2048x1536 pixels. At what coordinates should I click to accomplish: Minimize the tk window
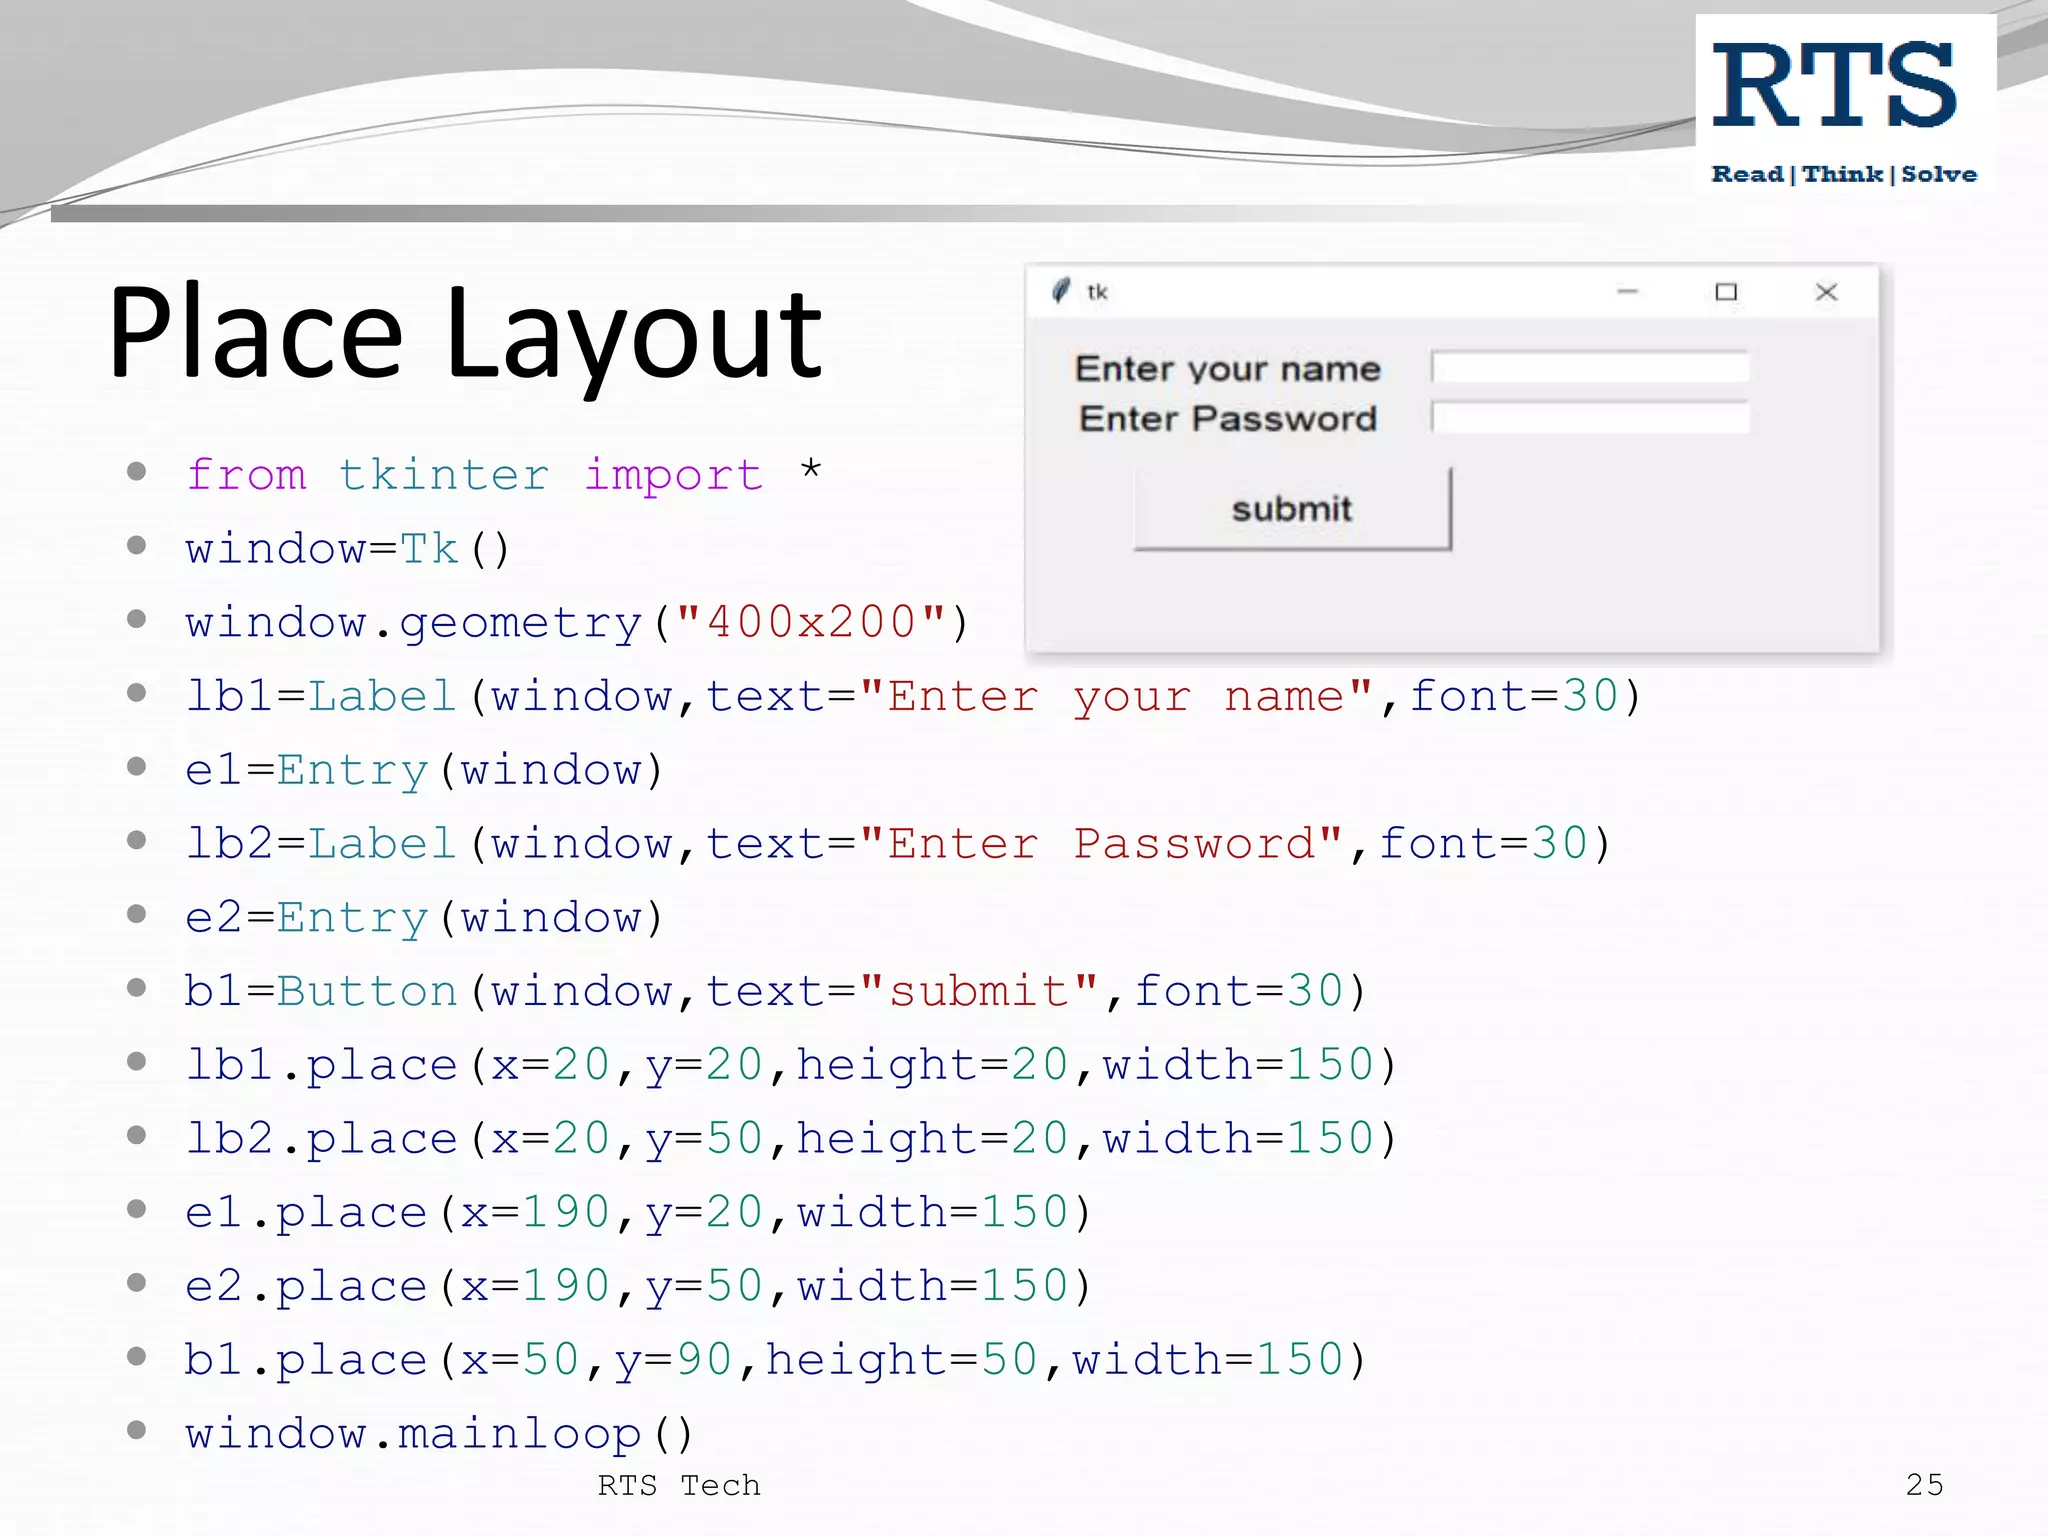tap(1627, 292)
